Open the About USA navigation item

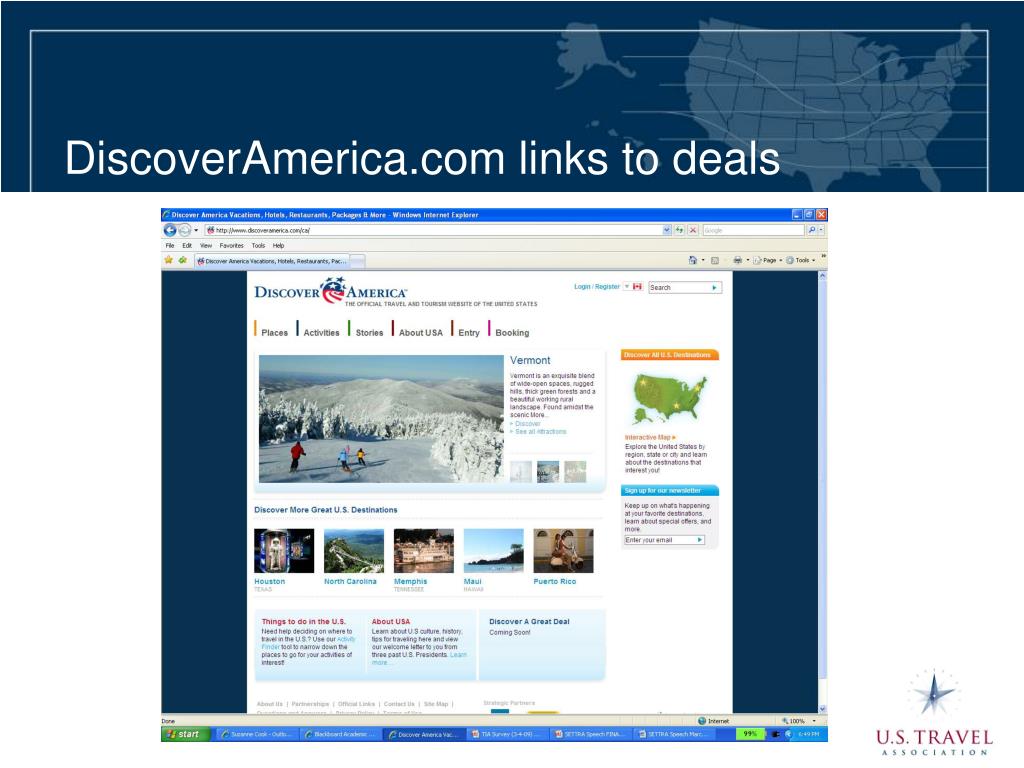click(x=421, y=332)
